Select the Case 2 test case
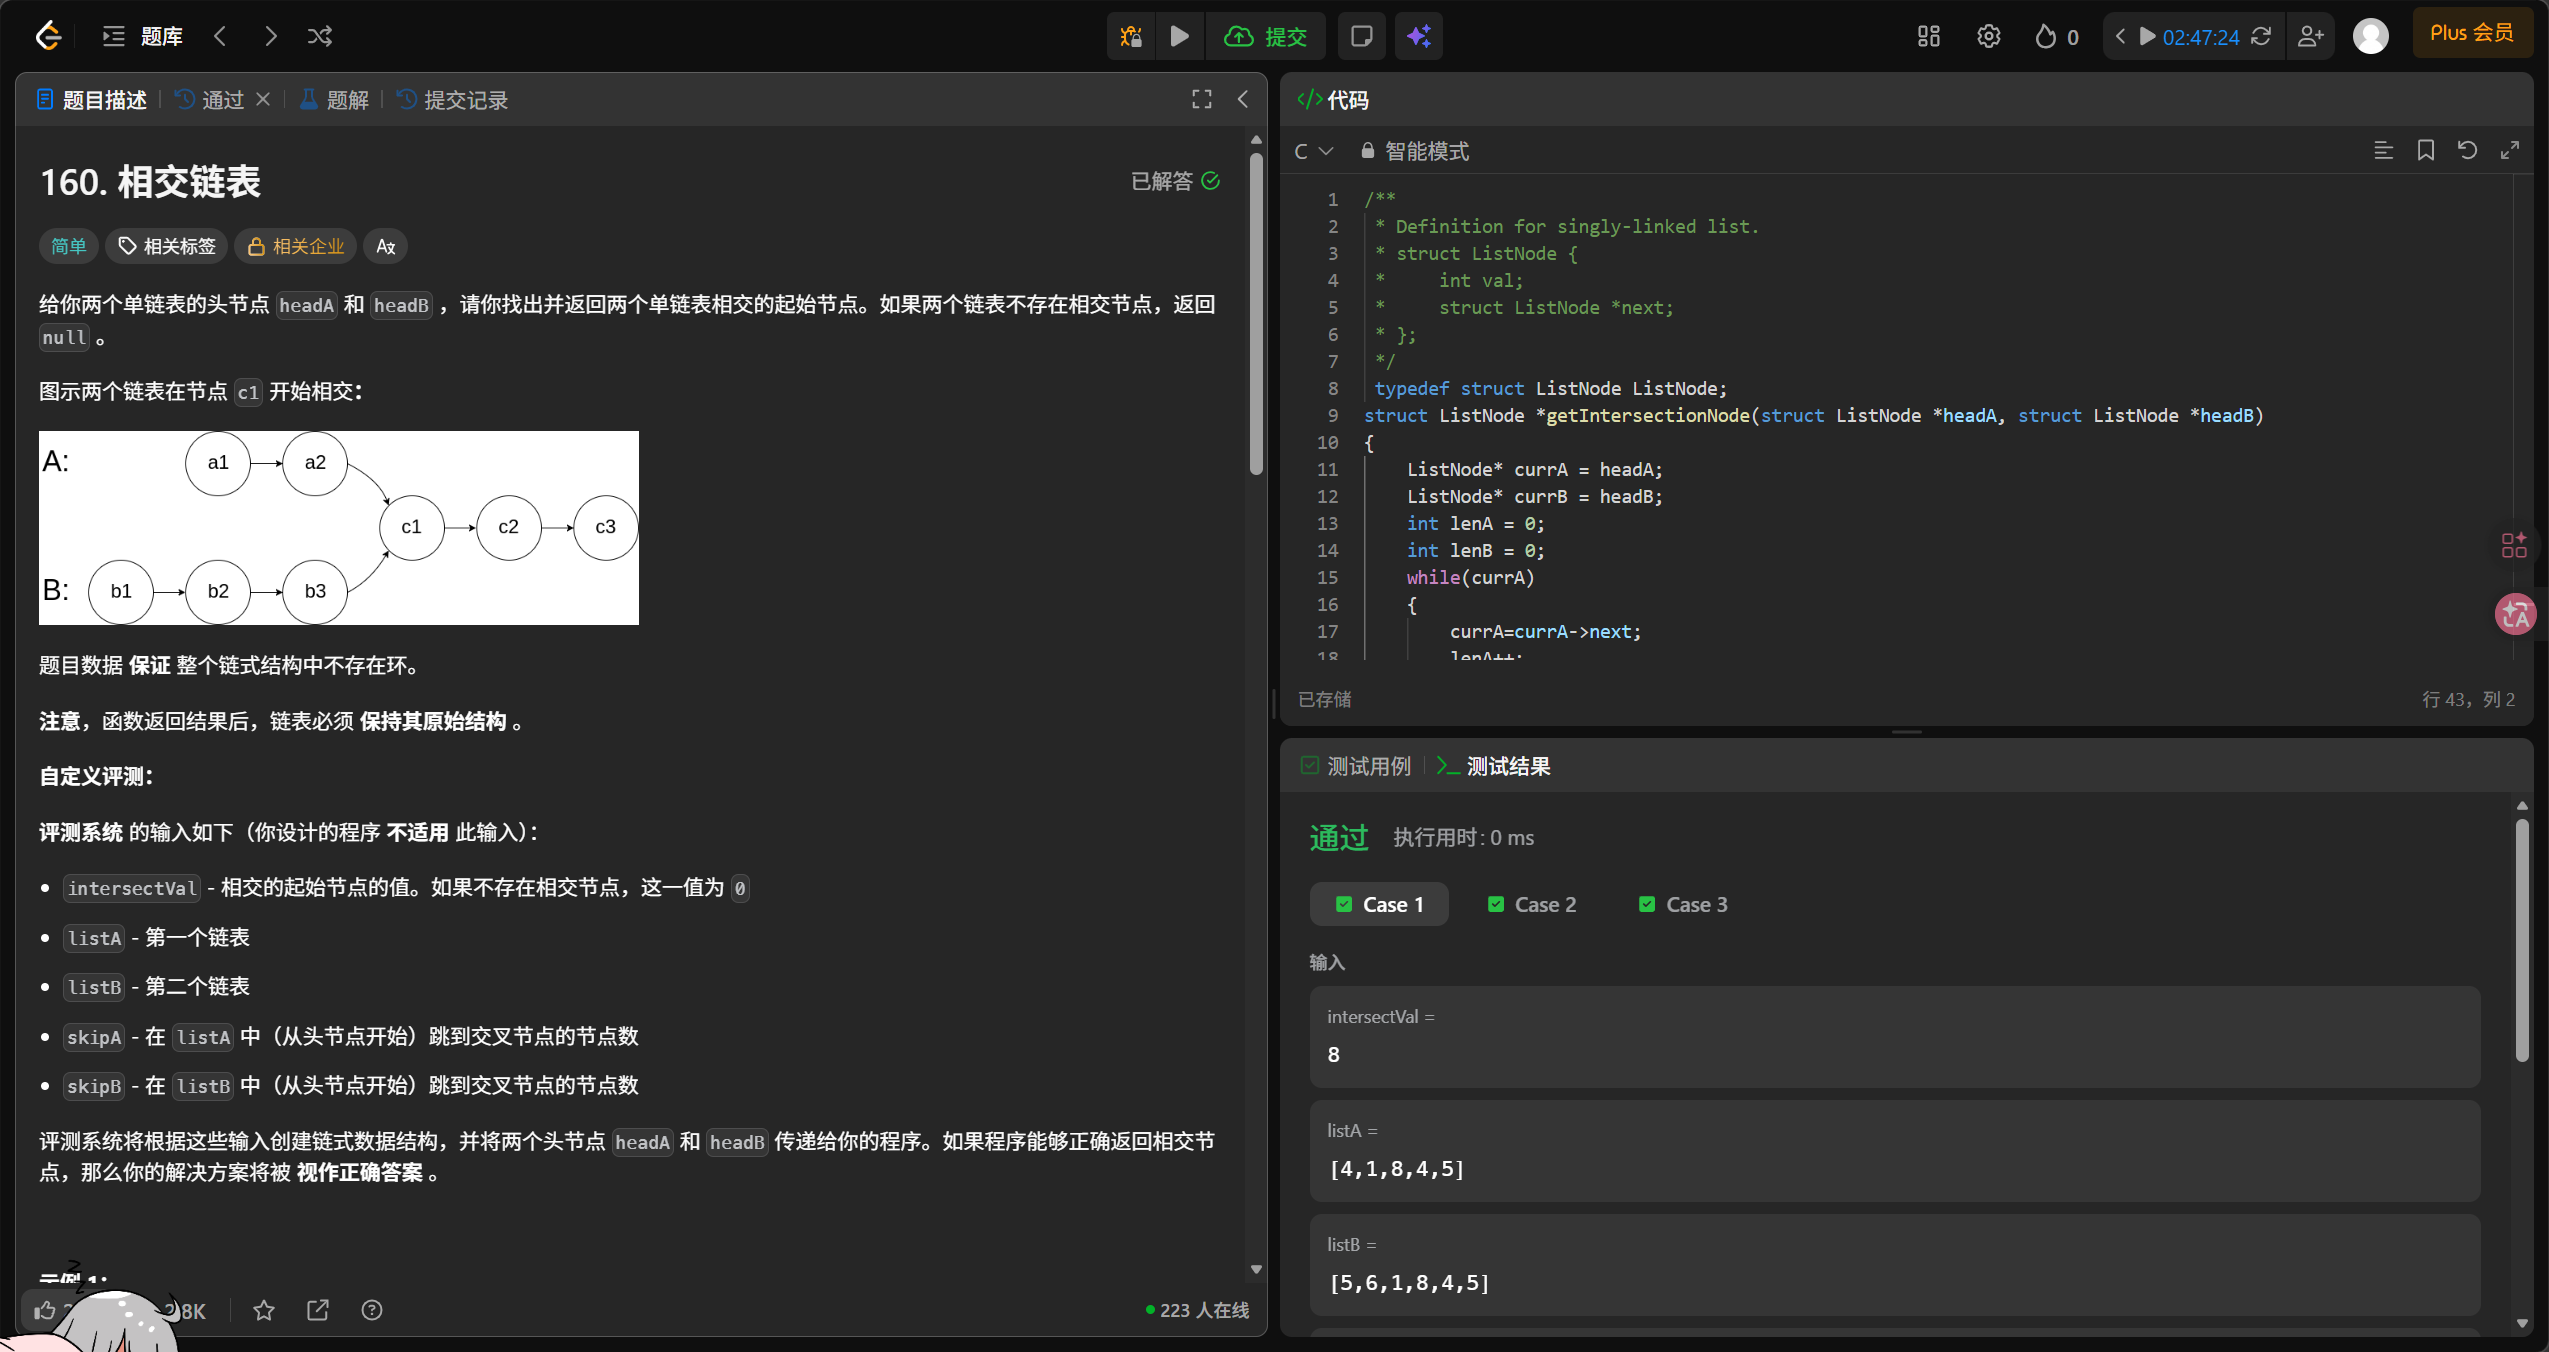The height and width of the screenshot is (1352, 2549). point(1531,904)
